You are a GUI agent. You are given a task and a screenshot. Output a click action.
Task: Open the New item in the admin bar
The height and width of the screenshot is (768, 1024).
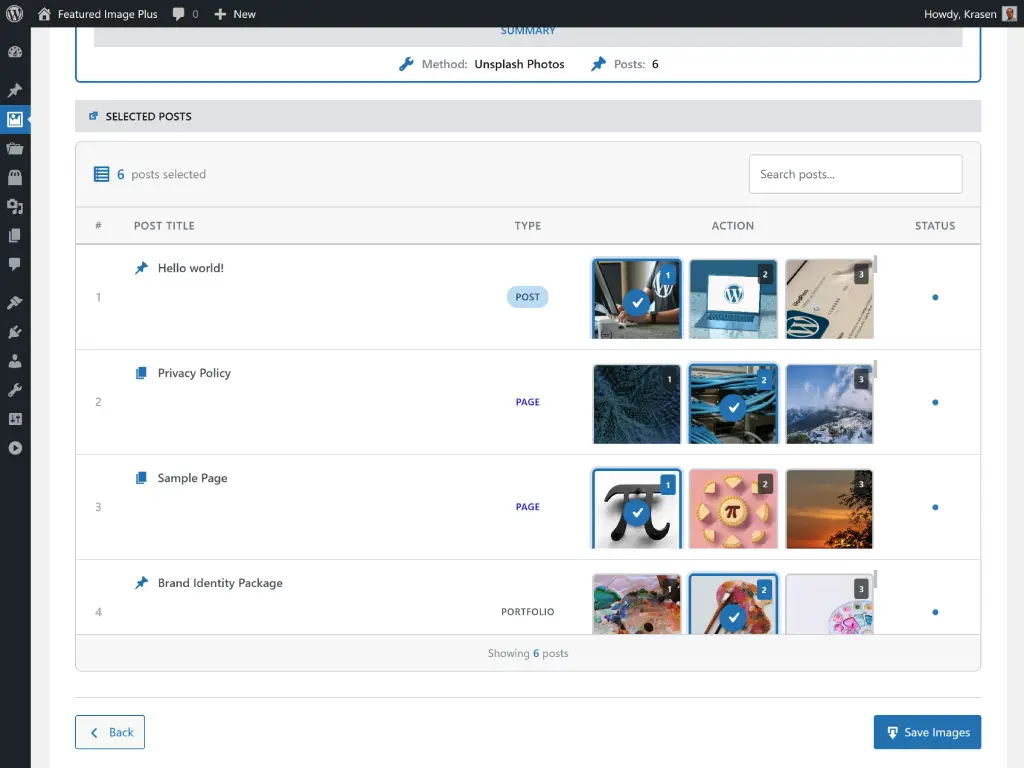(x=236, y=14)
